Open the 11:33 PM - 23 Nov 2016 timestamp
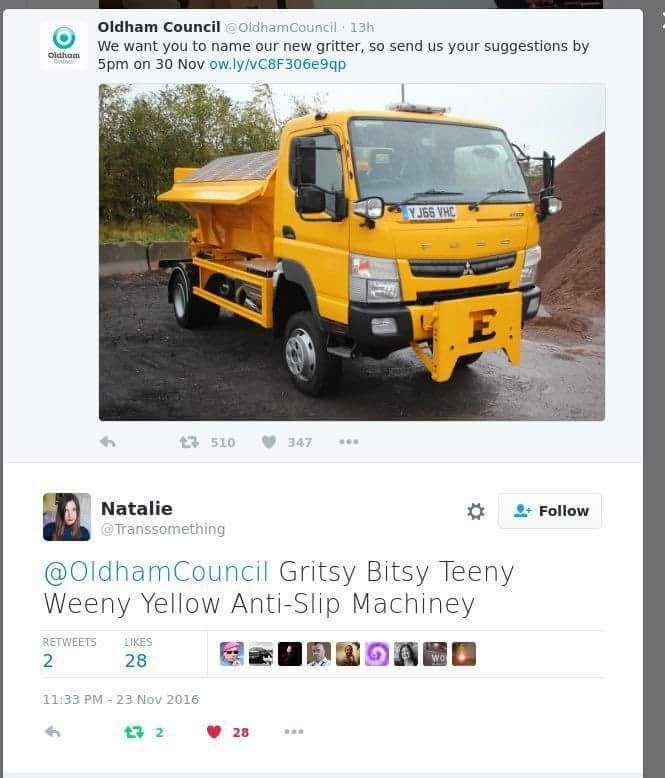Screen dimensions: 665x778 pos(121,699)
